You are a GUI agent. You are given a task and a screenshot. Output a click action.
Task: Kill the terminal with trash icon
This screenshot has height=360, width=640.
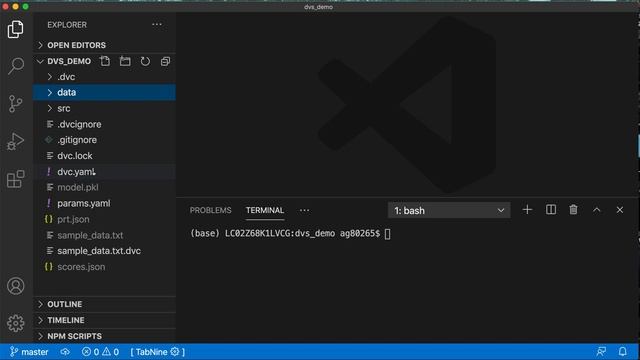573,210
